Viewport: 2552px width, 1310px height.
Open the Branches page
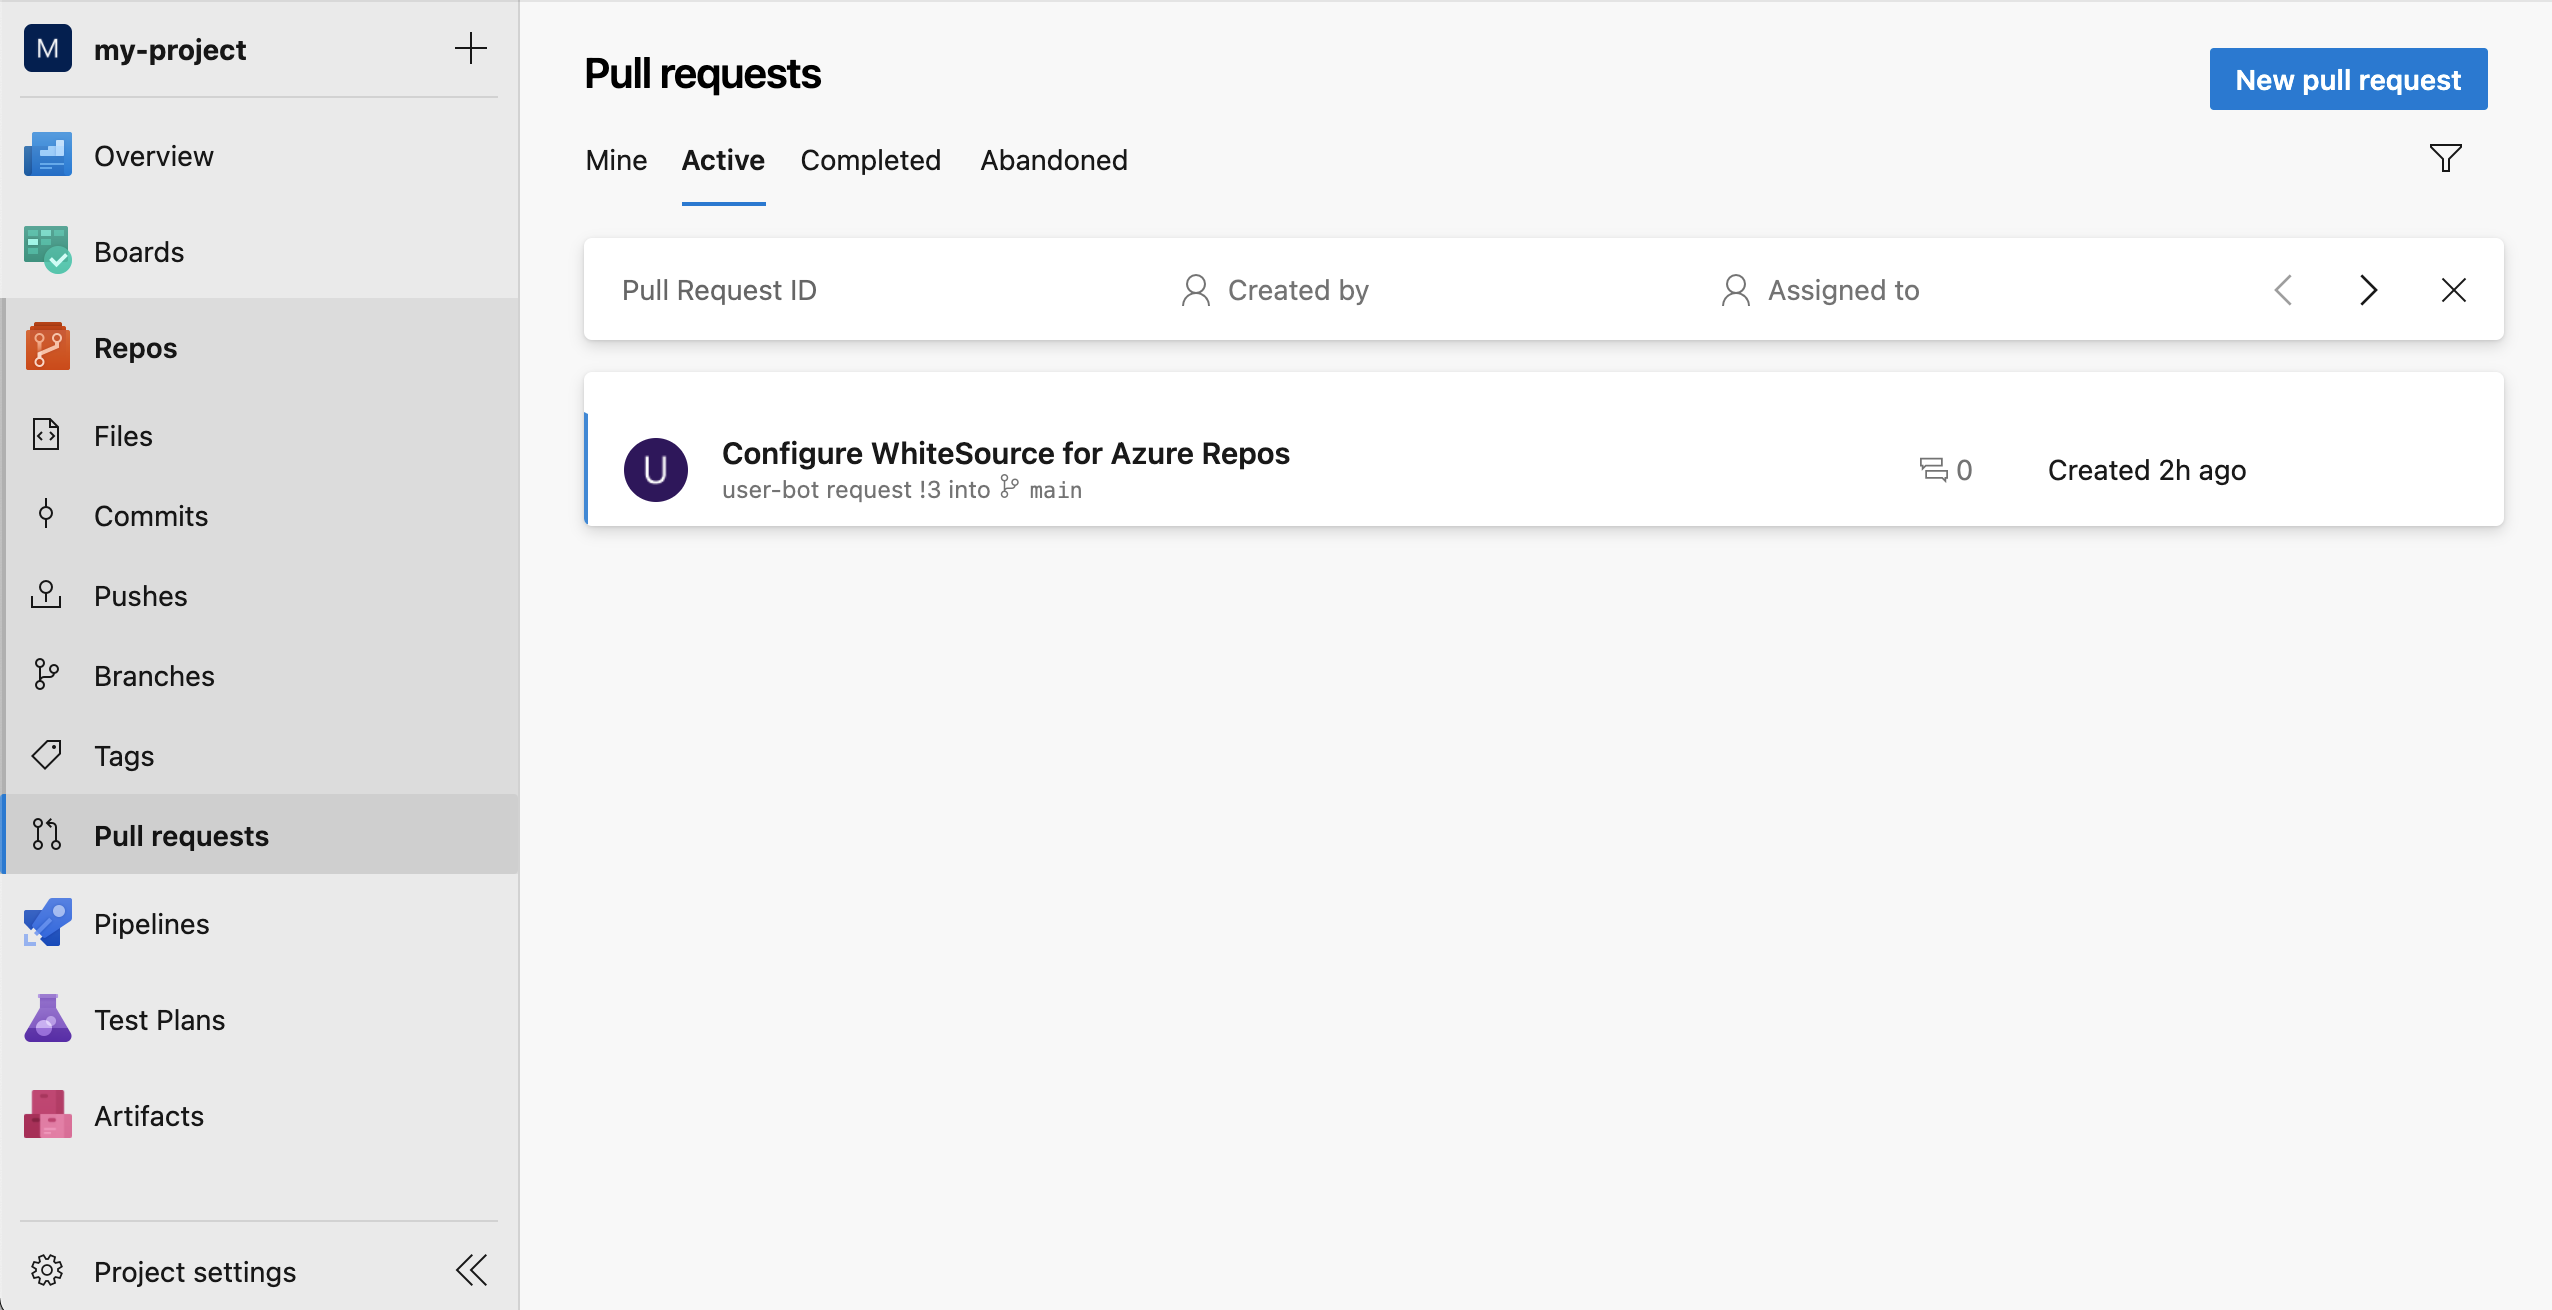154,676
